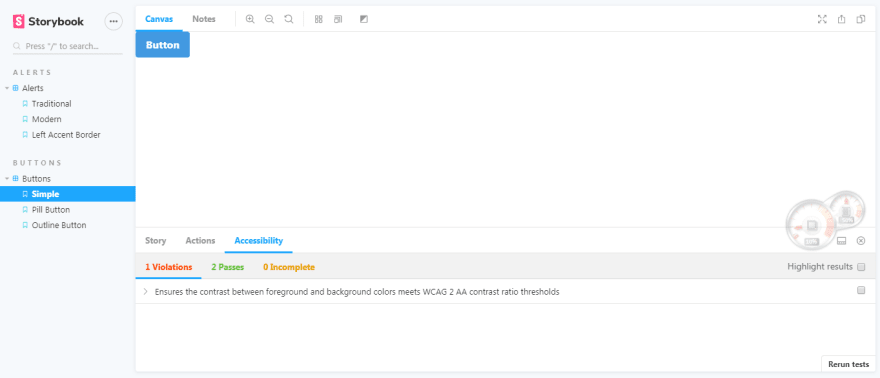
Task: Toggle the contrast background icon
Action: (364, 19)
